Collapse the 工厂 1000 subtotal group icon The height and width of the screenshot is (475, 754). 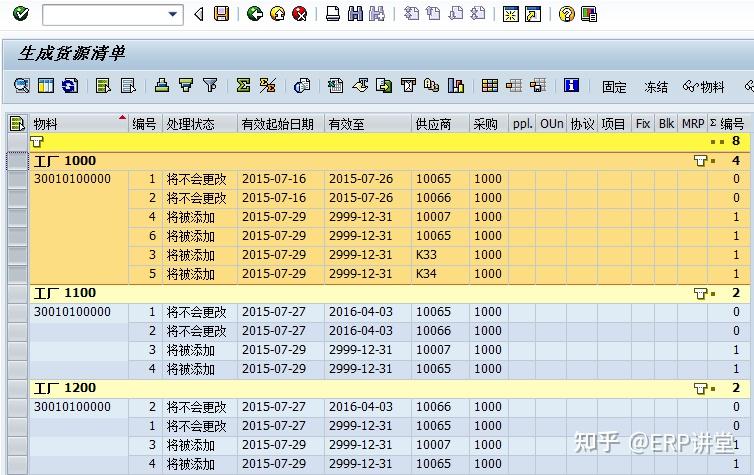click(x=701, y=161)
